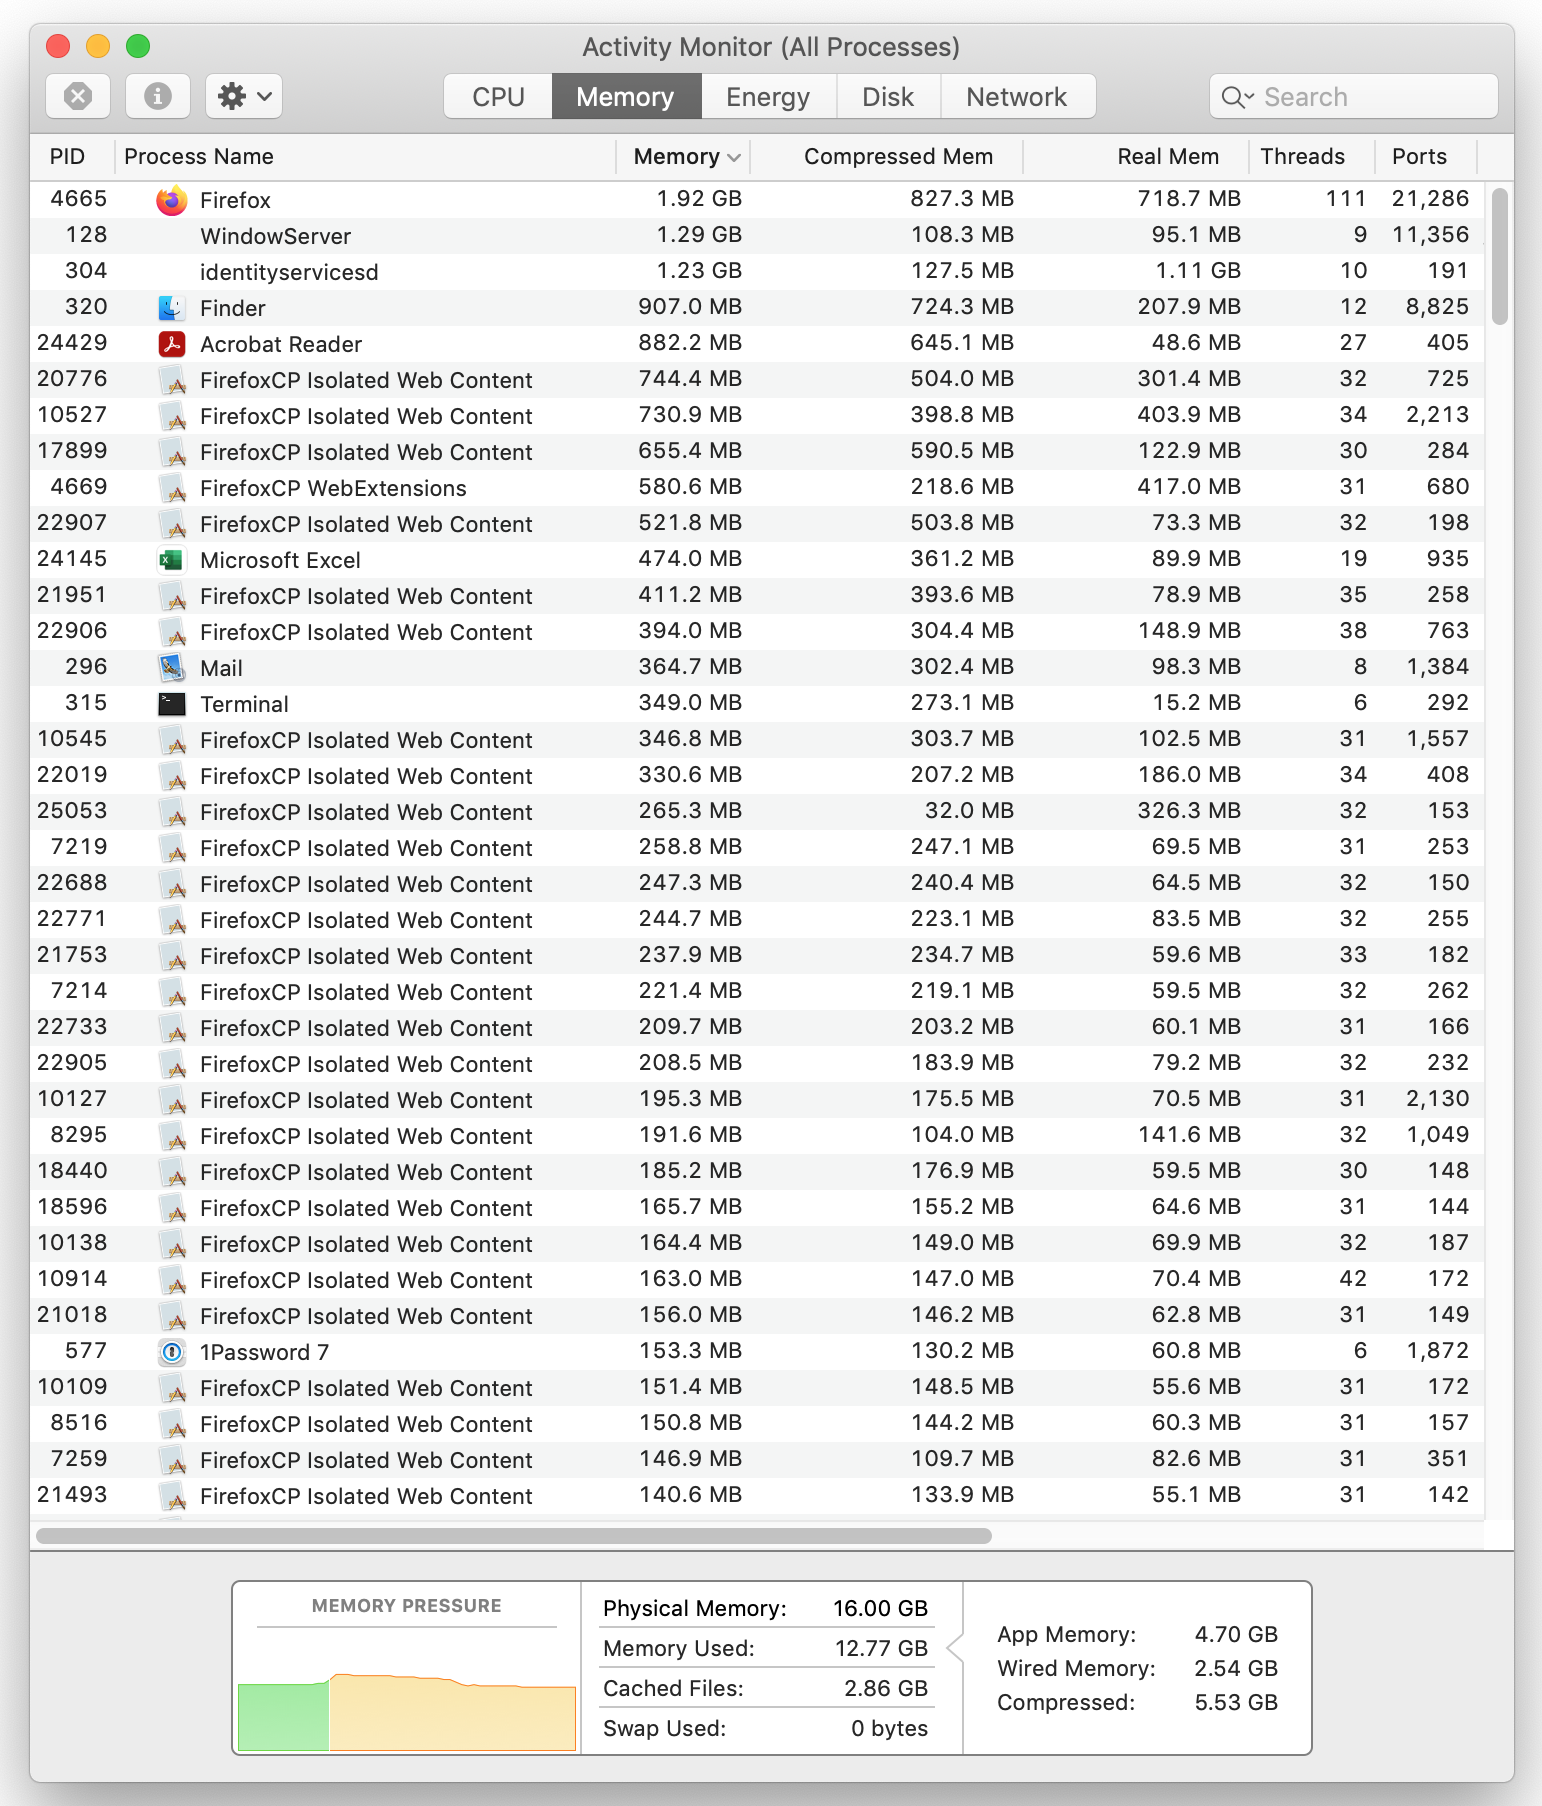1542x1806 pixels.
Task: Open the process info inspector button
Action: tap(158, 96)
